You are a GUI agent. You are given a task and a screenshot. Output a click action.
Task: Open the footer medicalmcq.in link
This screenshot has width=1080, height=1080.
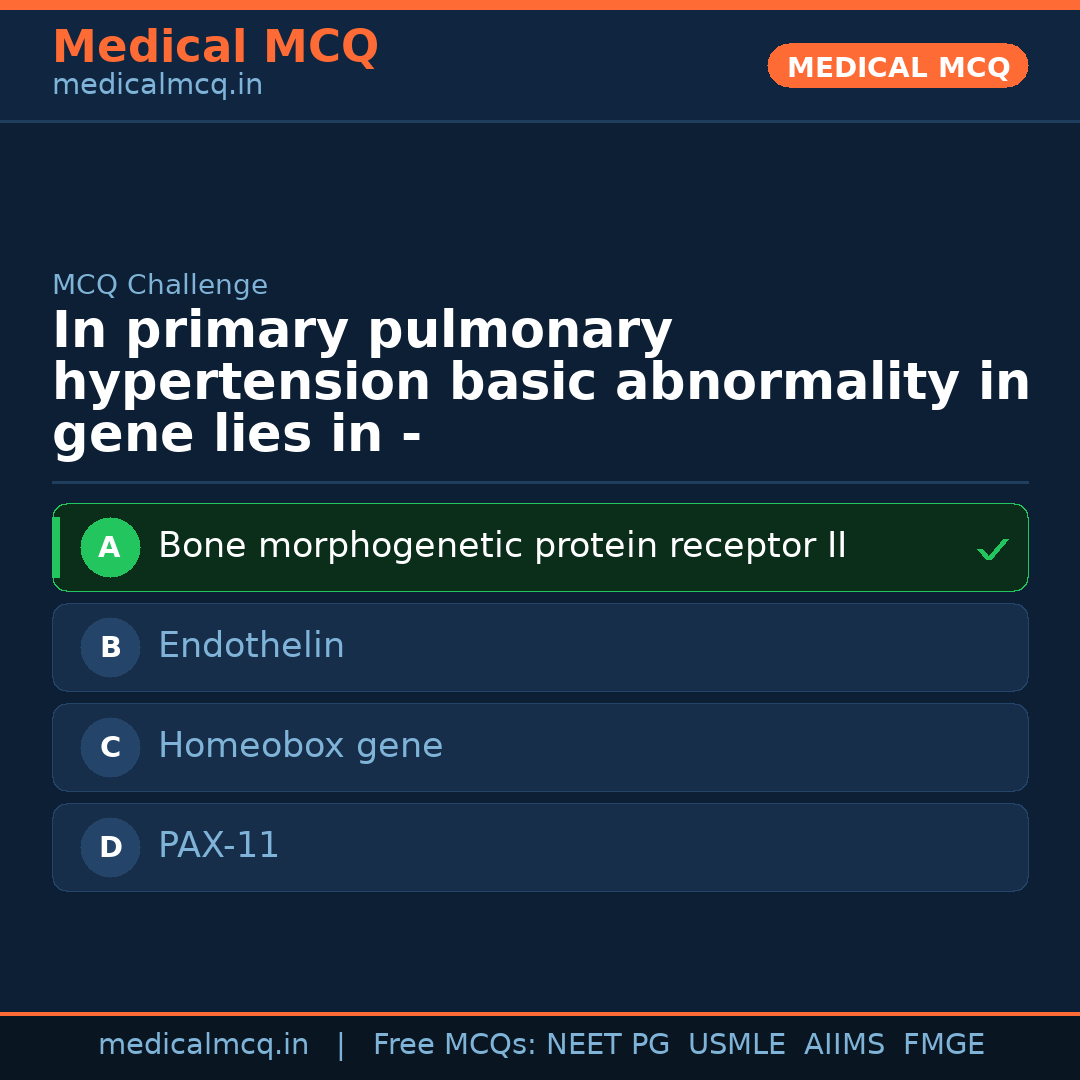point(203,1045)
